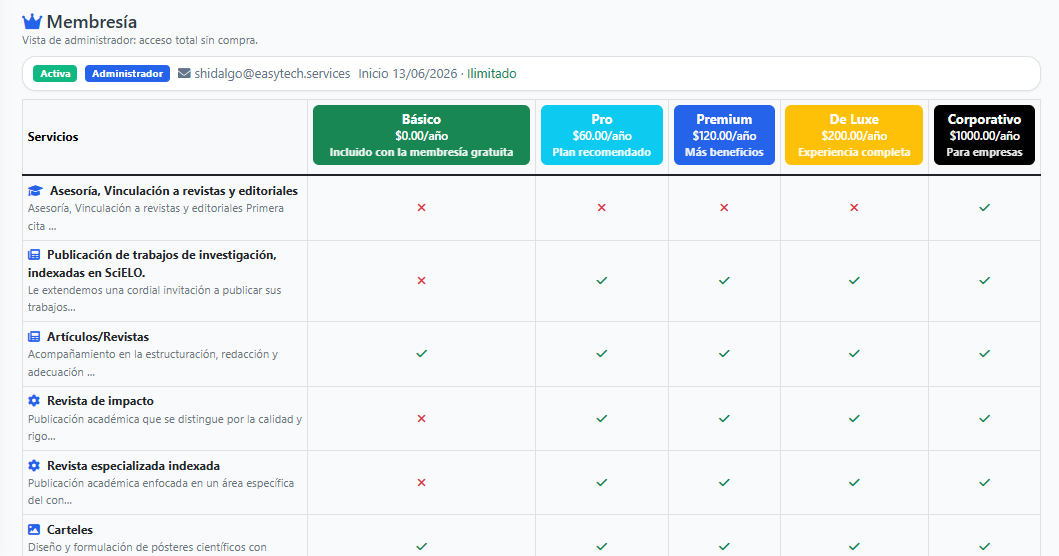This screenshot has width=1059, height=556.
Task: Click the checkmark for Carteles under Premium
Action: point(724,546)
